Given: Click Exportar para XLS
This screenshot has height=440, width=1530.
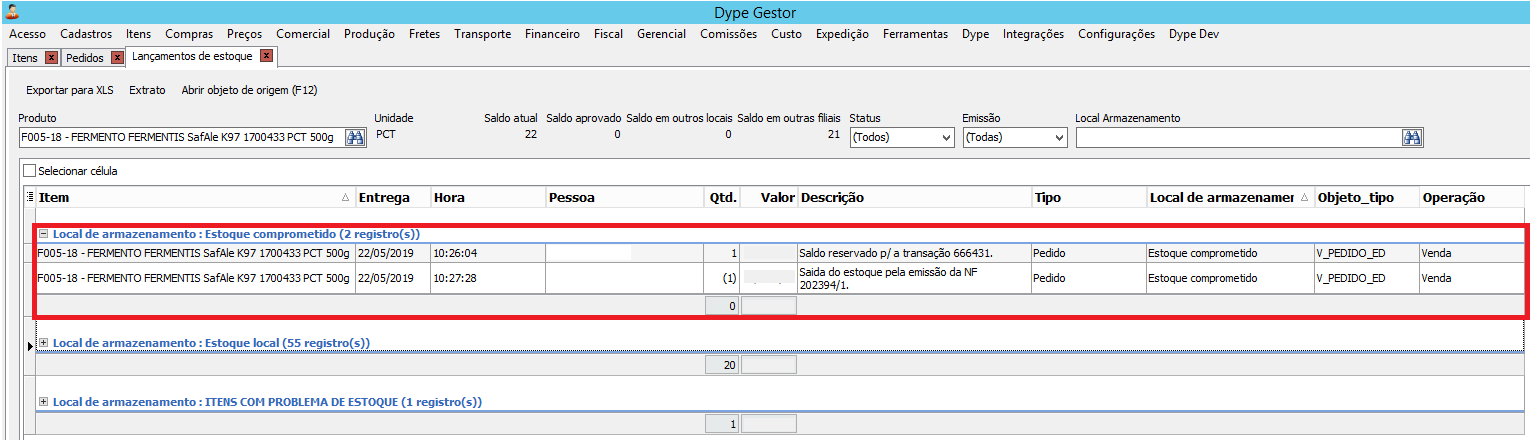Looking at the screenshot, I should (x=70, y=90).
